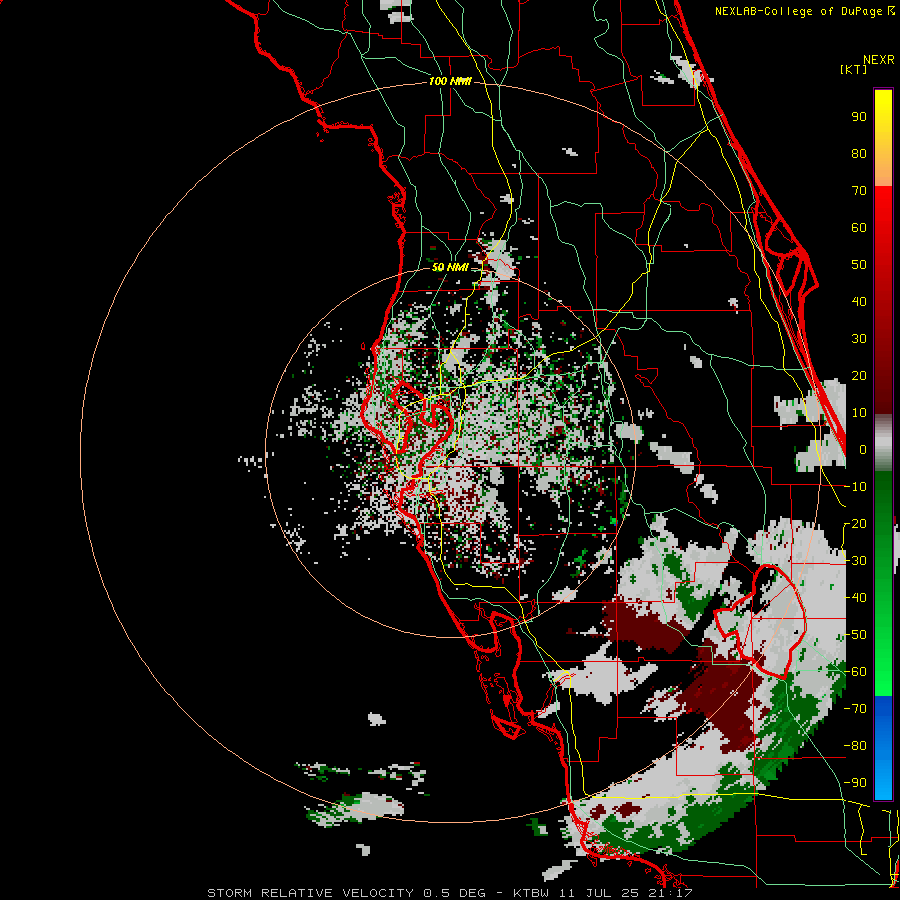Click the 70 value on the velocity scale
900x900 pixels.
pyautogui.click(x=859, y=191)
